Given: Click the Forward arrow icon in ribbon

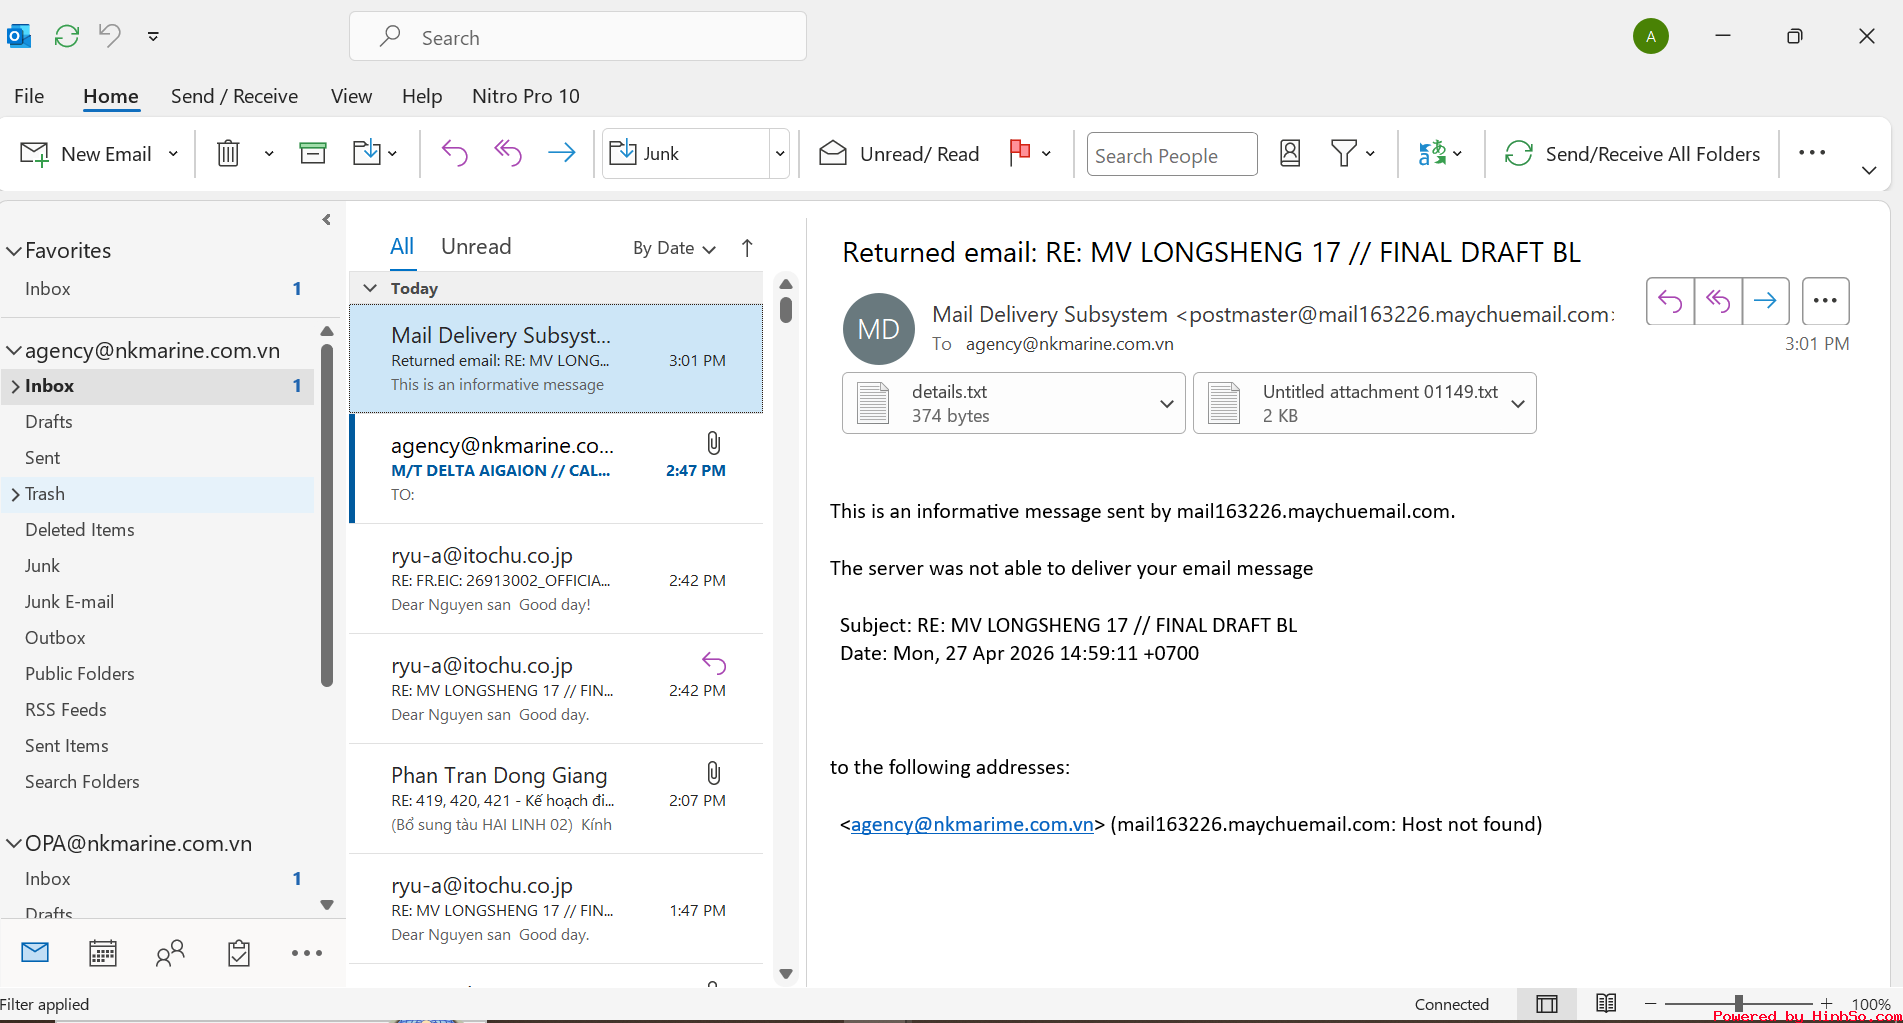Looking at the screenshot, I should 562,153.
